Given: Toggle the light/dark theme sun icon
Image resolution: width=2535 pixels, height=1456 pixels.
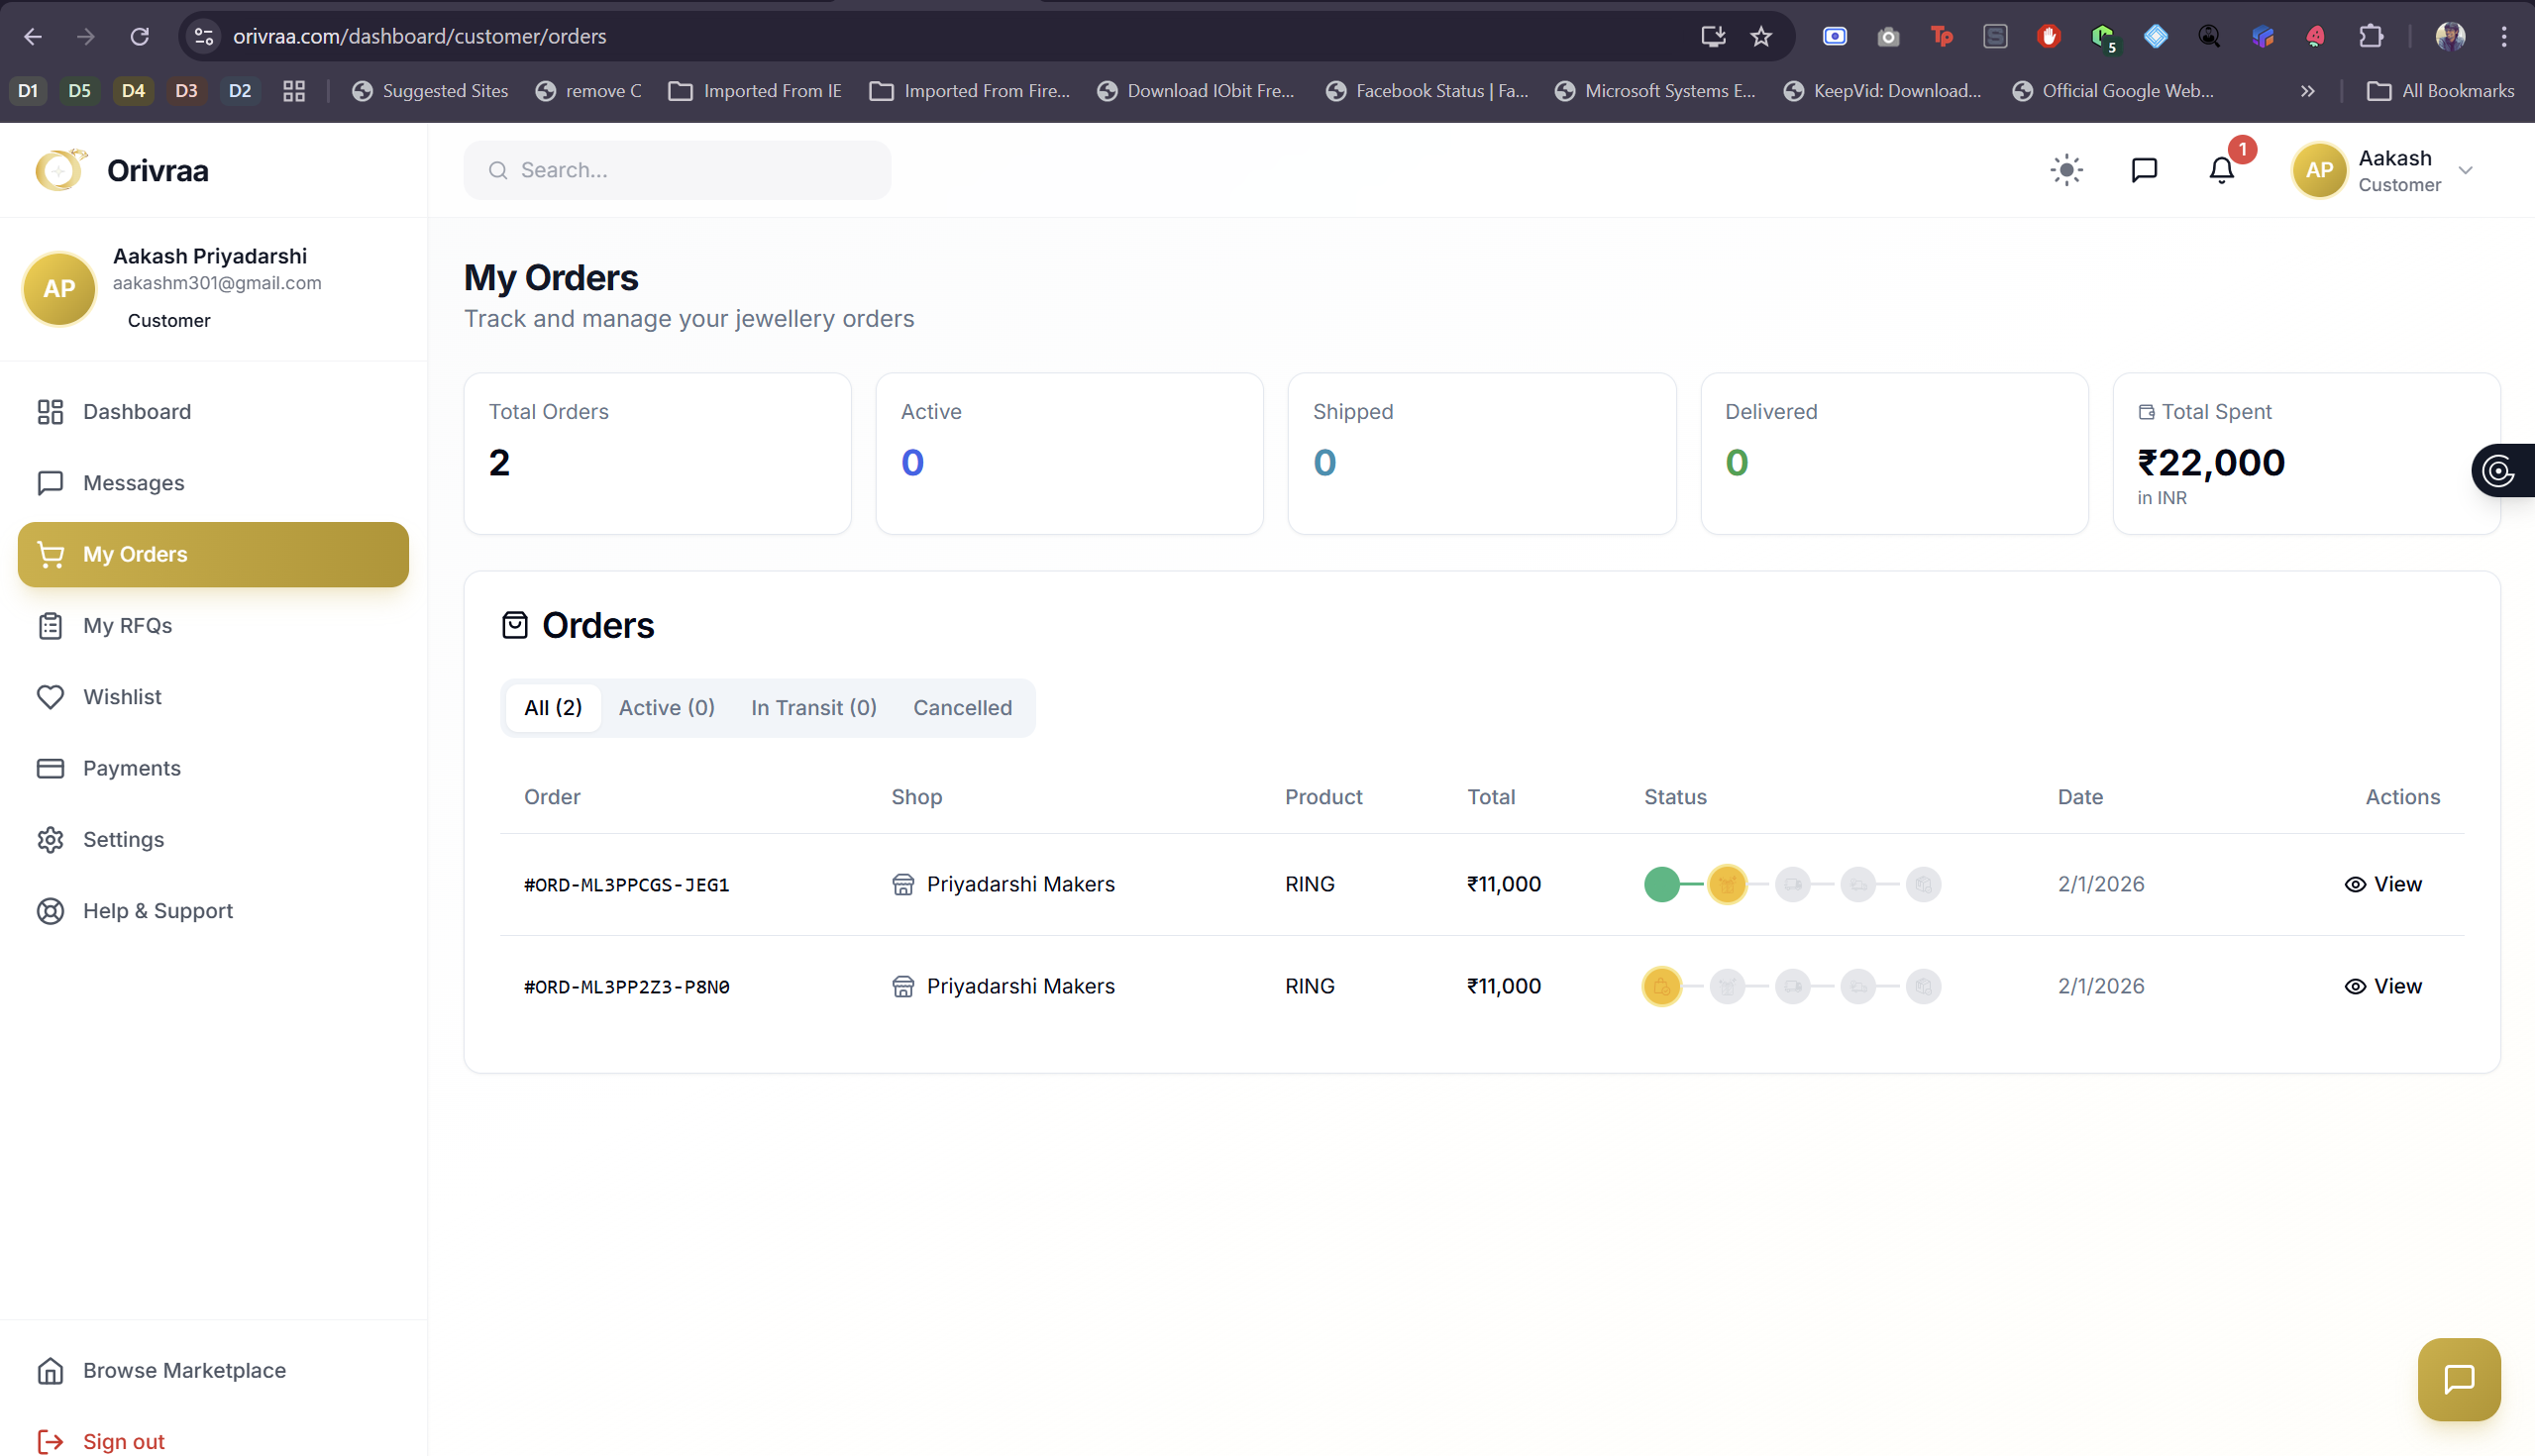Looking at the screenshot, I should coord(2066,170).
